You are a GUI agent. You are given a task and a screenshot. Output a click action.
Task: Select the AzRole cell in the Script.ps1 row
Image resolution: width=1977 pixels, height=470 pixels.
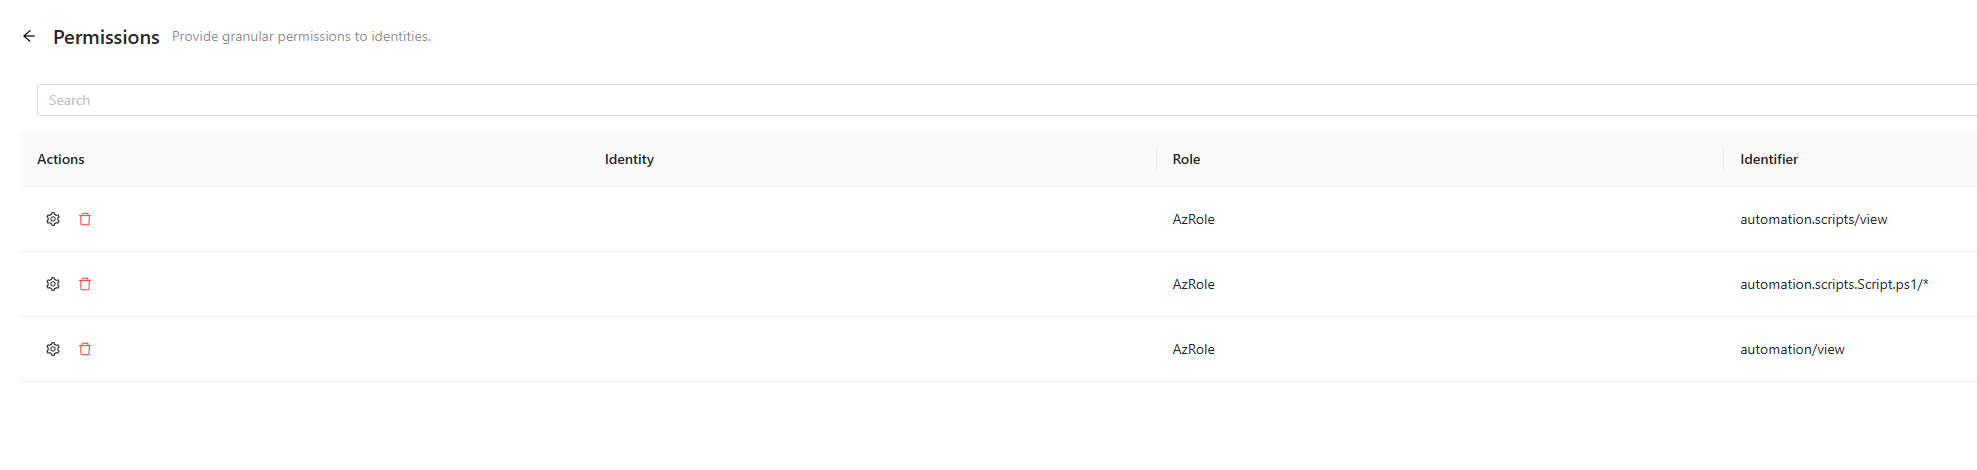pos(1193,284)
